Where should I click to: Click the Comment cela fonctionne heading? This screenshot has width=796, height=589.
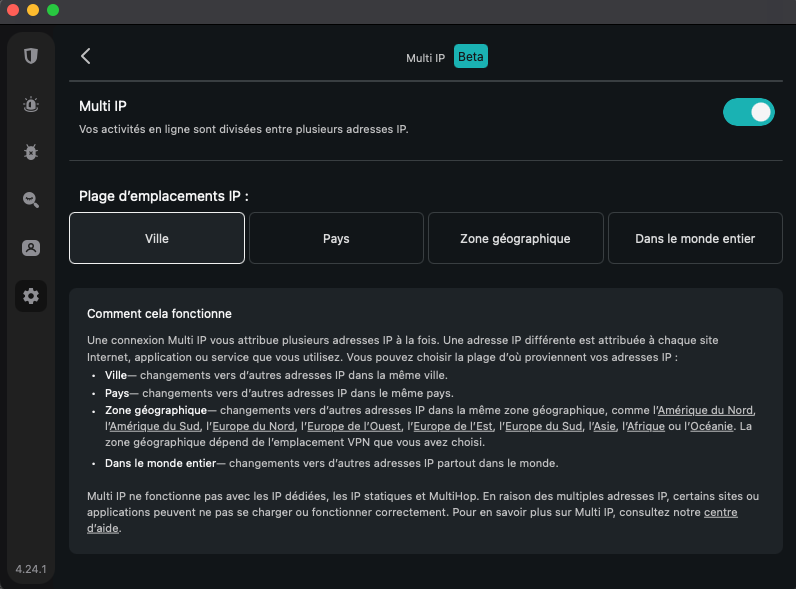click(x=159, y=314)
